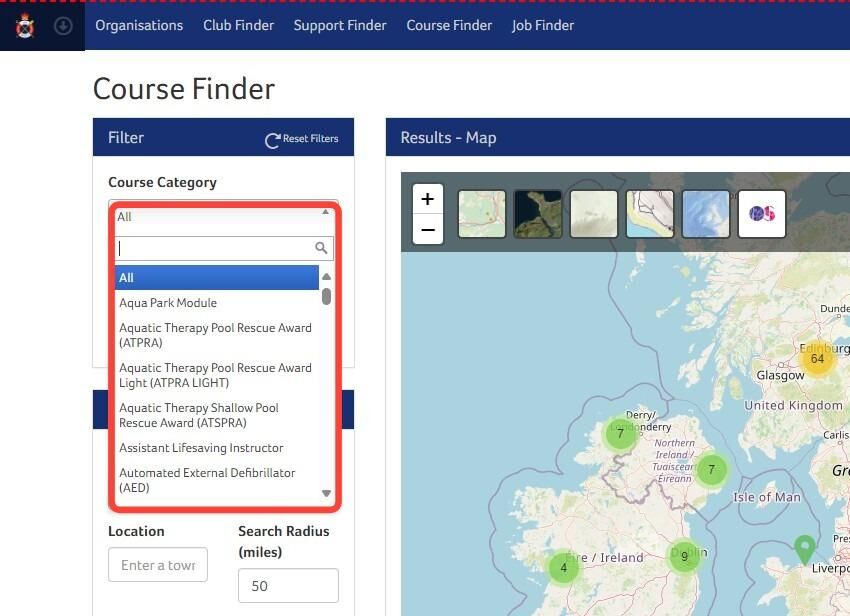The height and width of the screenshot is (616, 850).
Task: Click the list scrollbar down arrow
Action: [326, 493]
